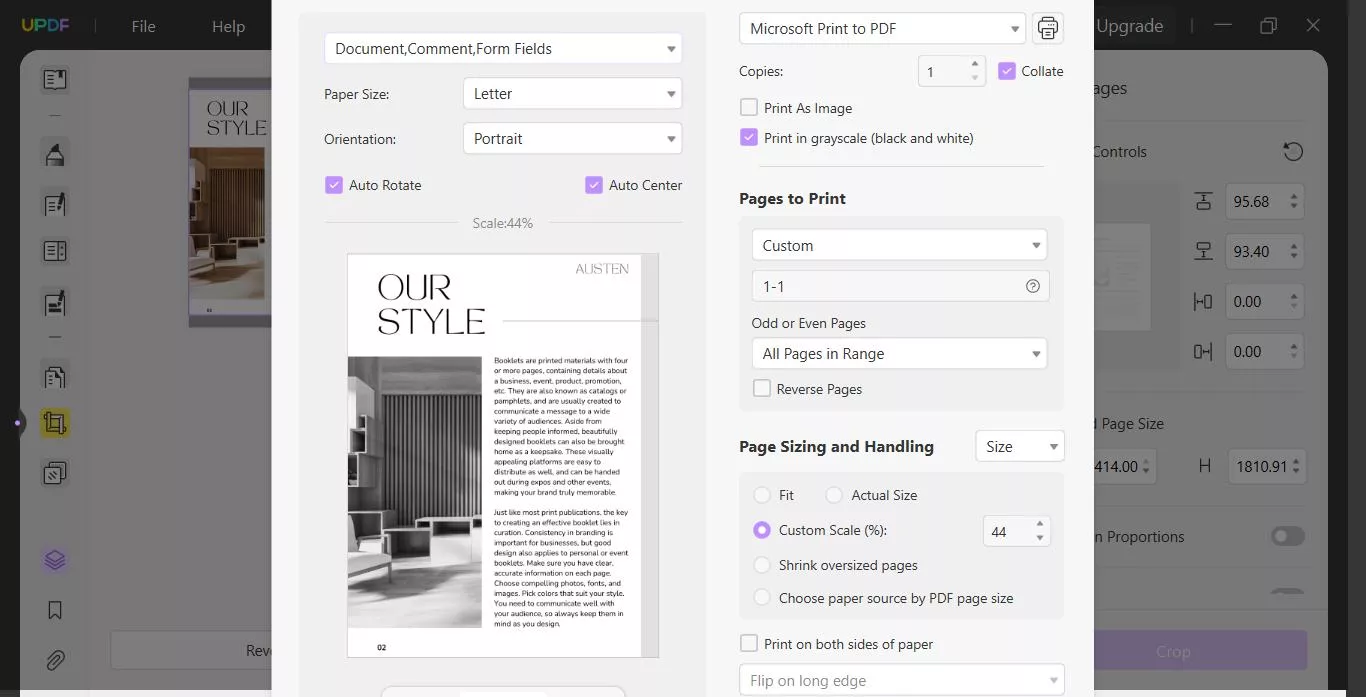Click the Upgrade button in title bar
The image size is (1366, 697).
click(1129, 26)
